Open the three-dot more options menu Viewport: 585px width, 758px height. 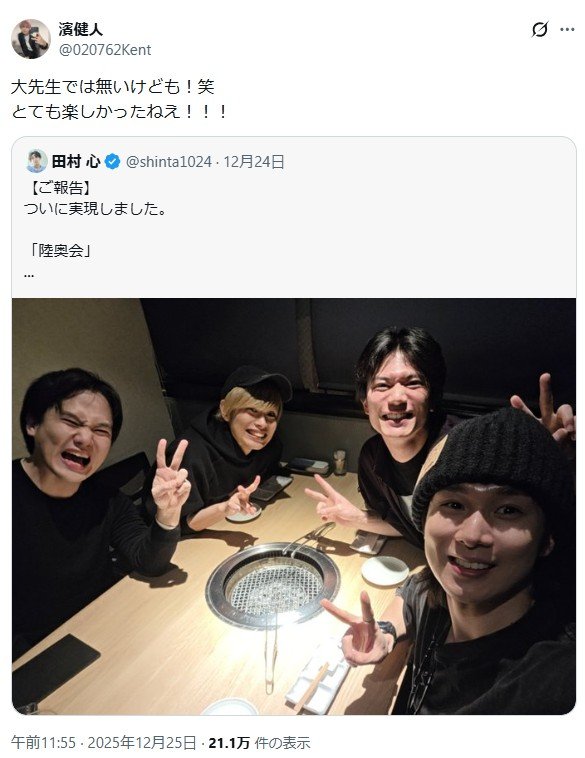(x=567, y=29)
